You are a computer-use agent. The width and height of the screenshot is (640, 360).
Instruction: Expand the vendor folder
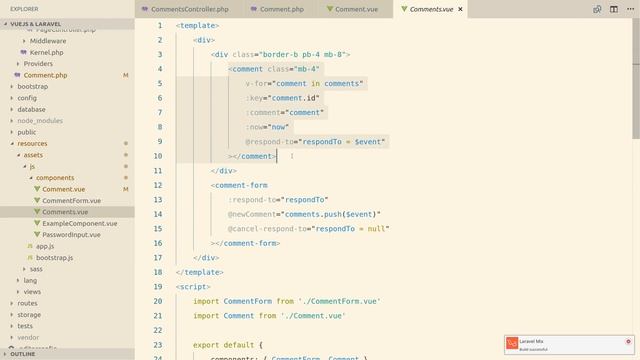(28, 338)
